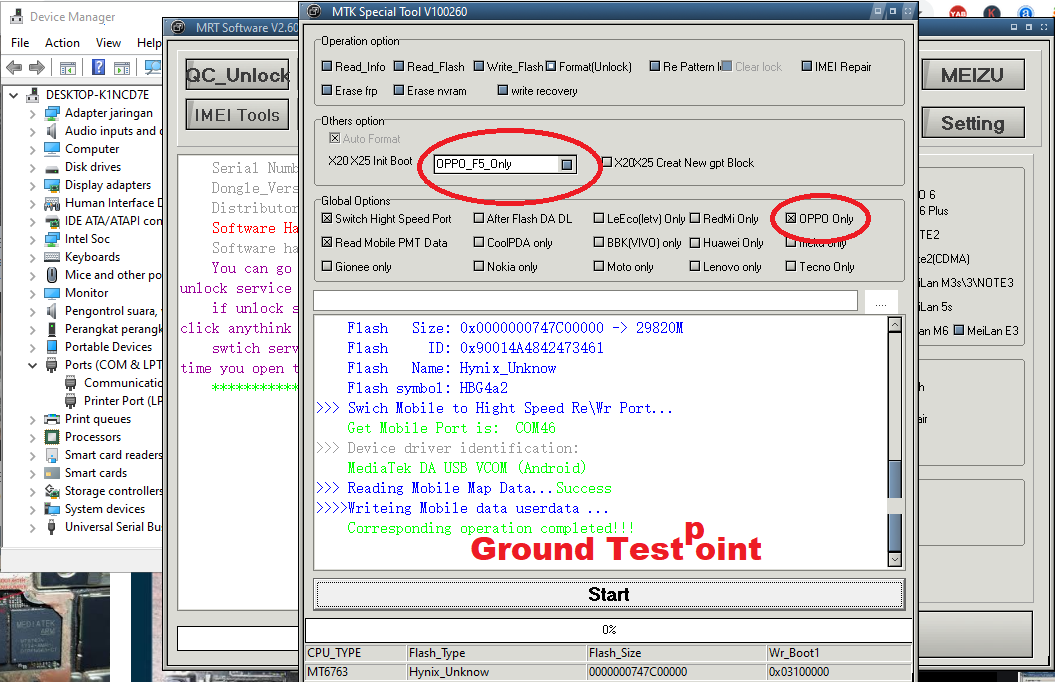The image size is (1055, 682).
Task: Tick the IMEI Repair checkbox
Action: (807, 66)
